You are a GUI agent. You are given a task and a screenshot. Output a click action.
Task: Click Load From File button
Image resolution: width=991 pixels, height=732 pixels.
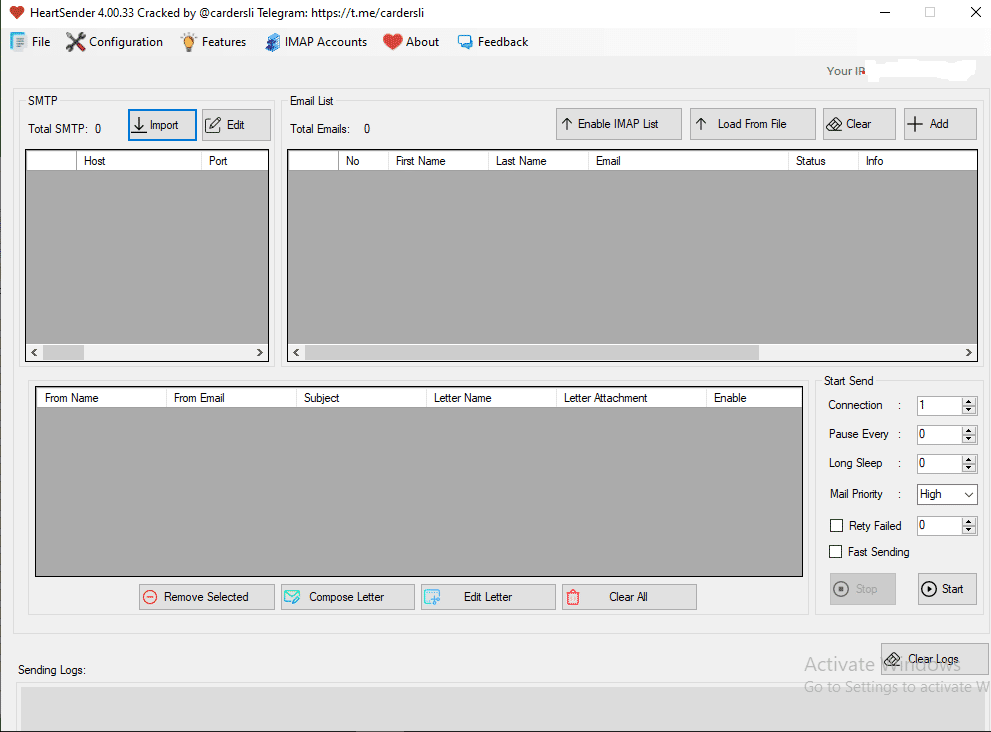click(x=752, y=124)
